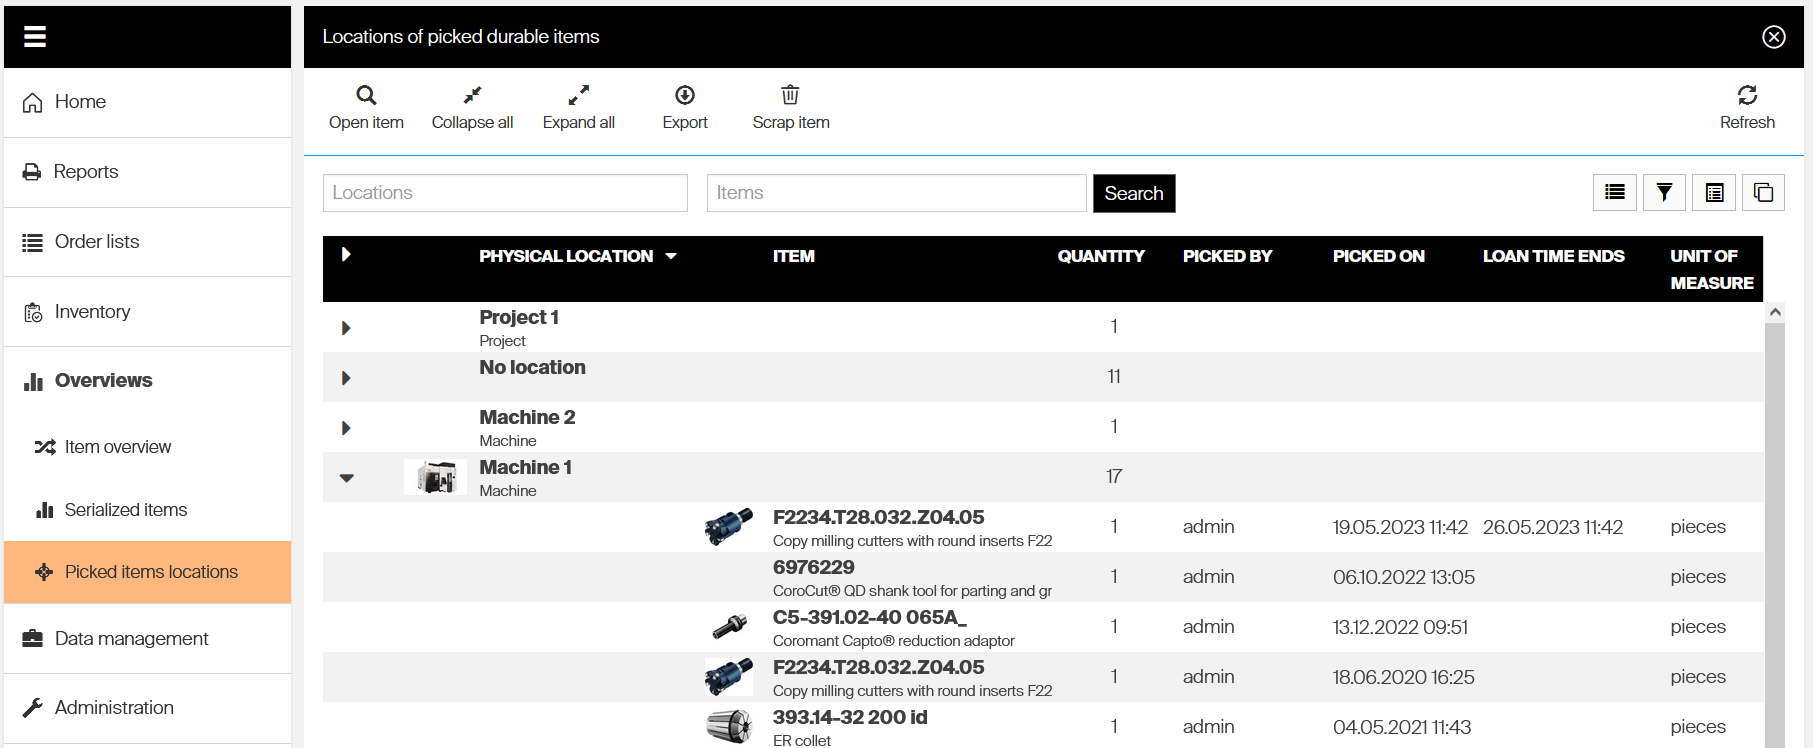This screenshot has width=1813, height=748.
Task: Export the picked items list
Action: click(x=685, y=96)
